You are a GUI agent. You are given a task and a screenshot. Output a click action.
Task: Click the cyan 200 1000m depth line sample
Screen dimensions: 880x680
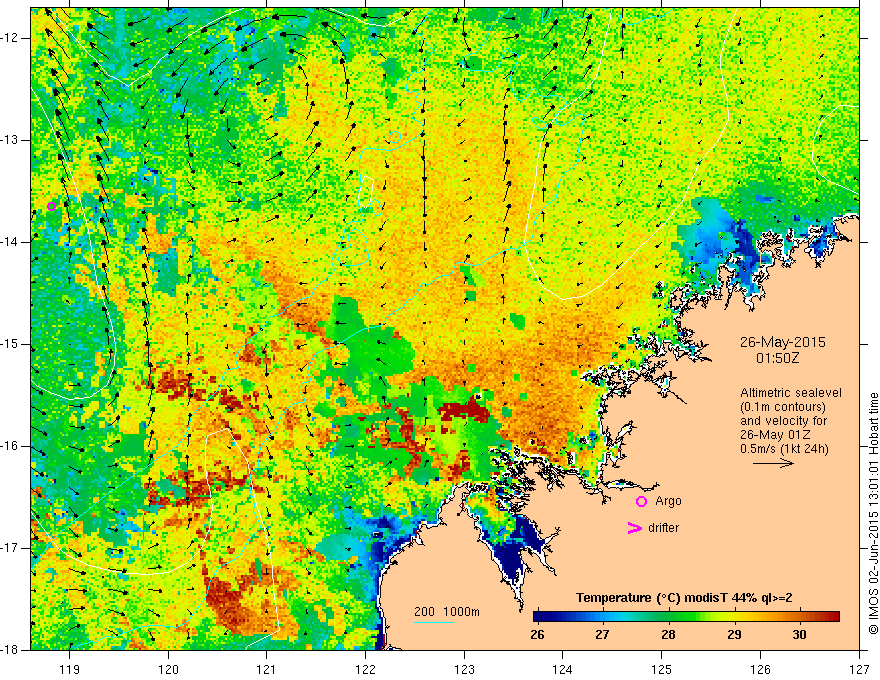tap(434, 622)
